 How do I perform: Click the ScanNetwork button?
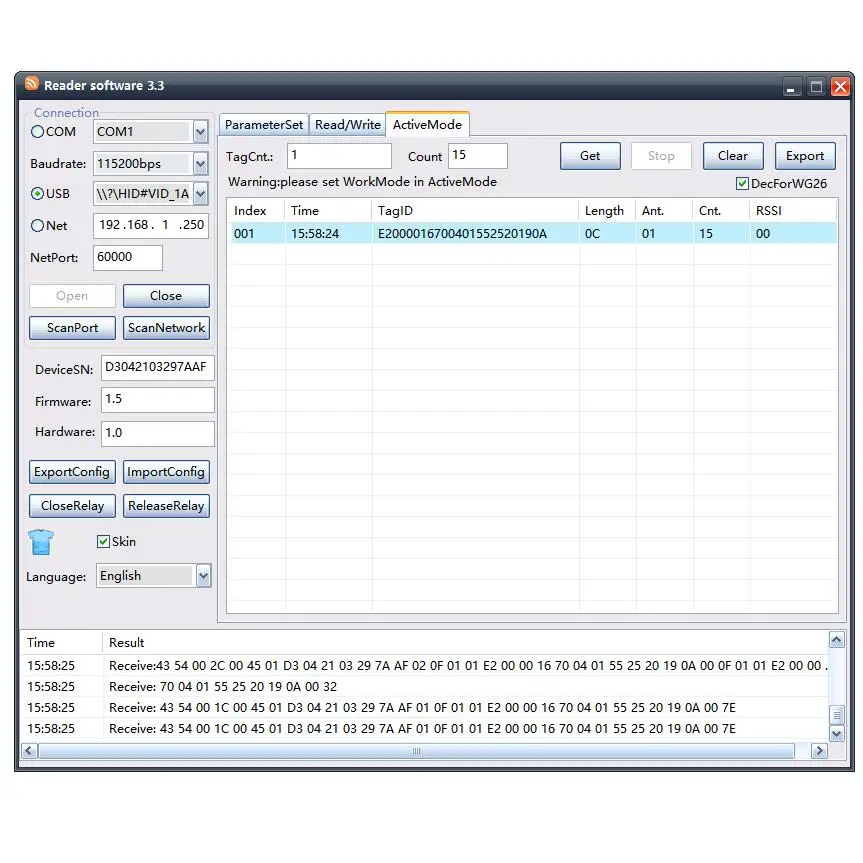pos(166,328)
